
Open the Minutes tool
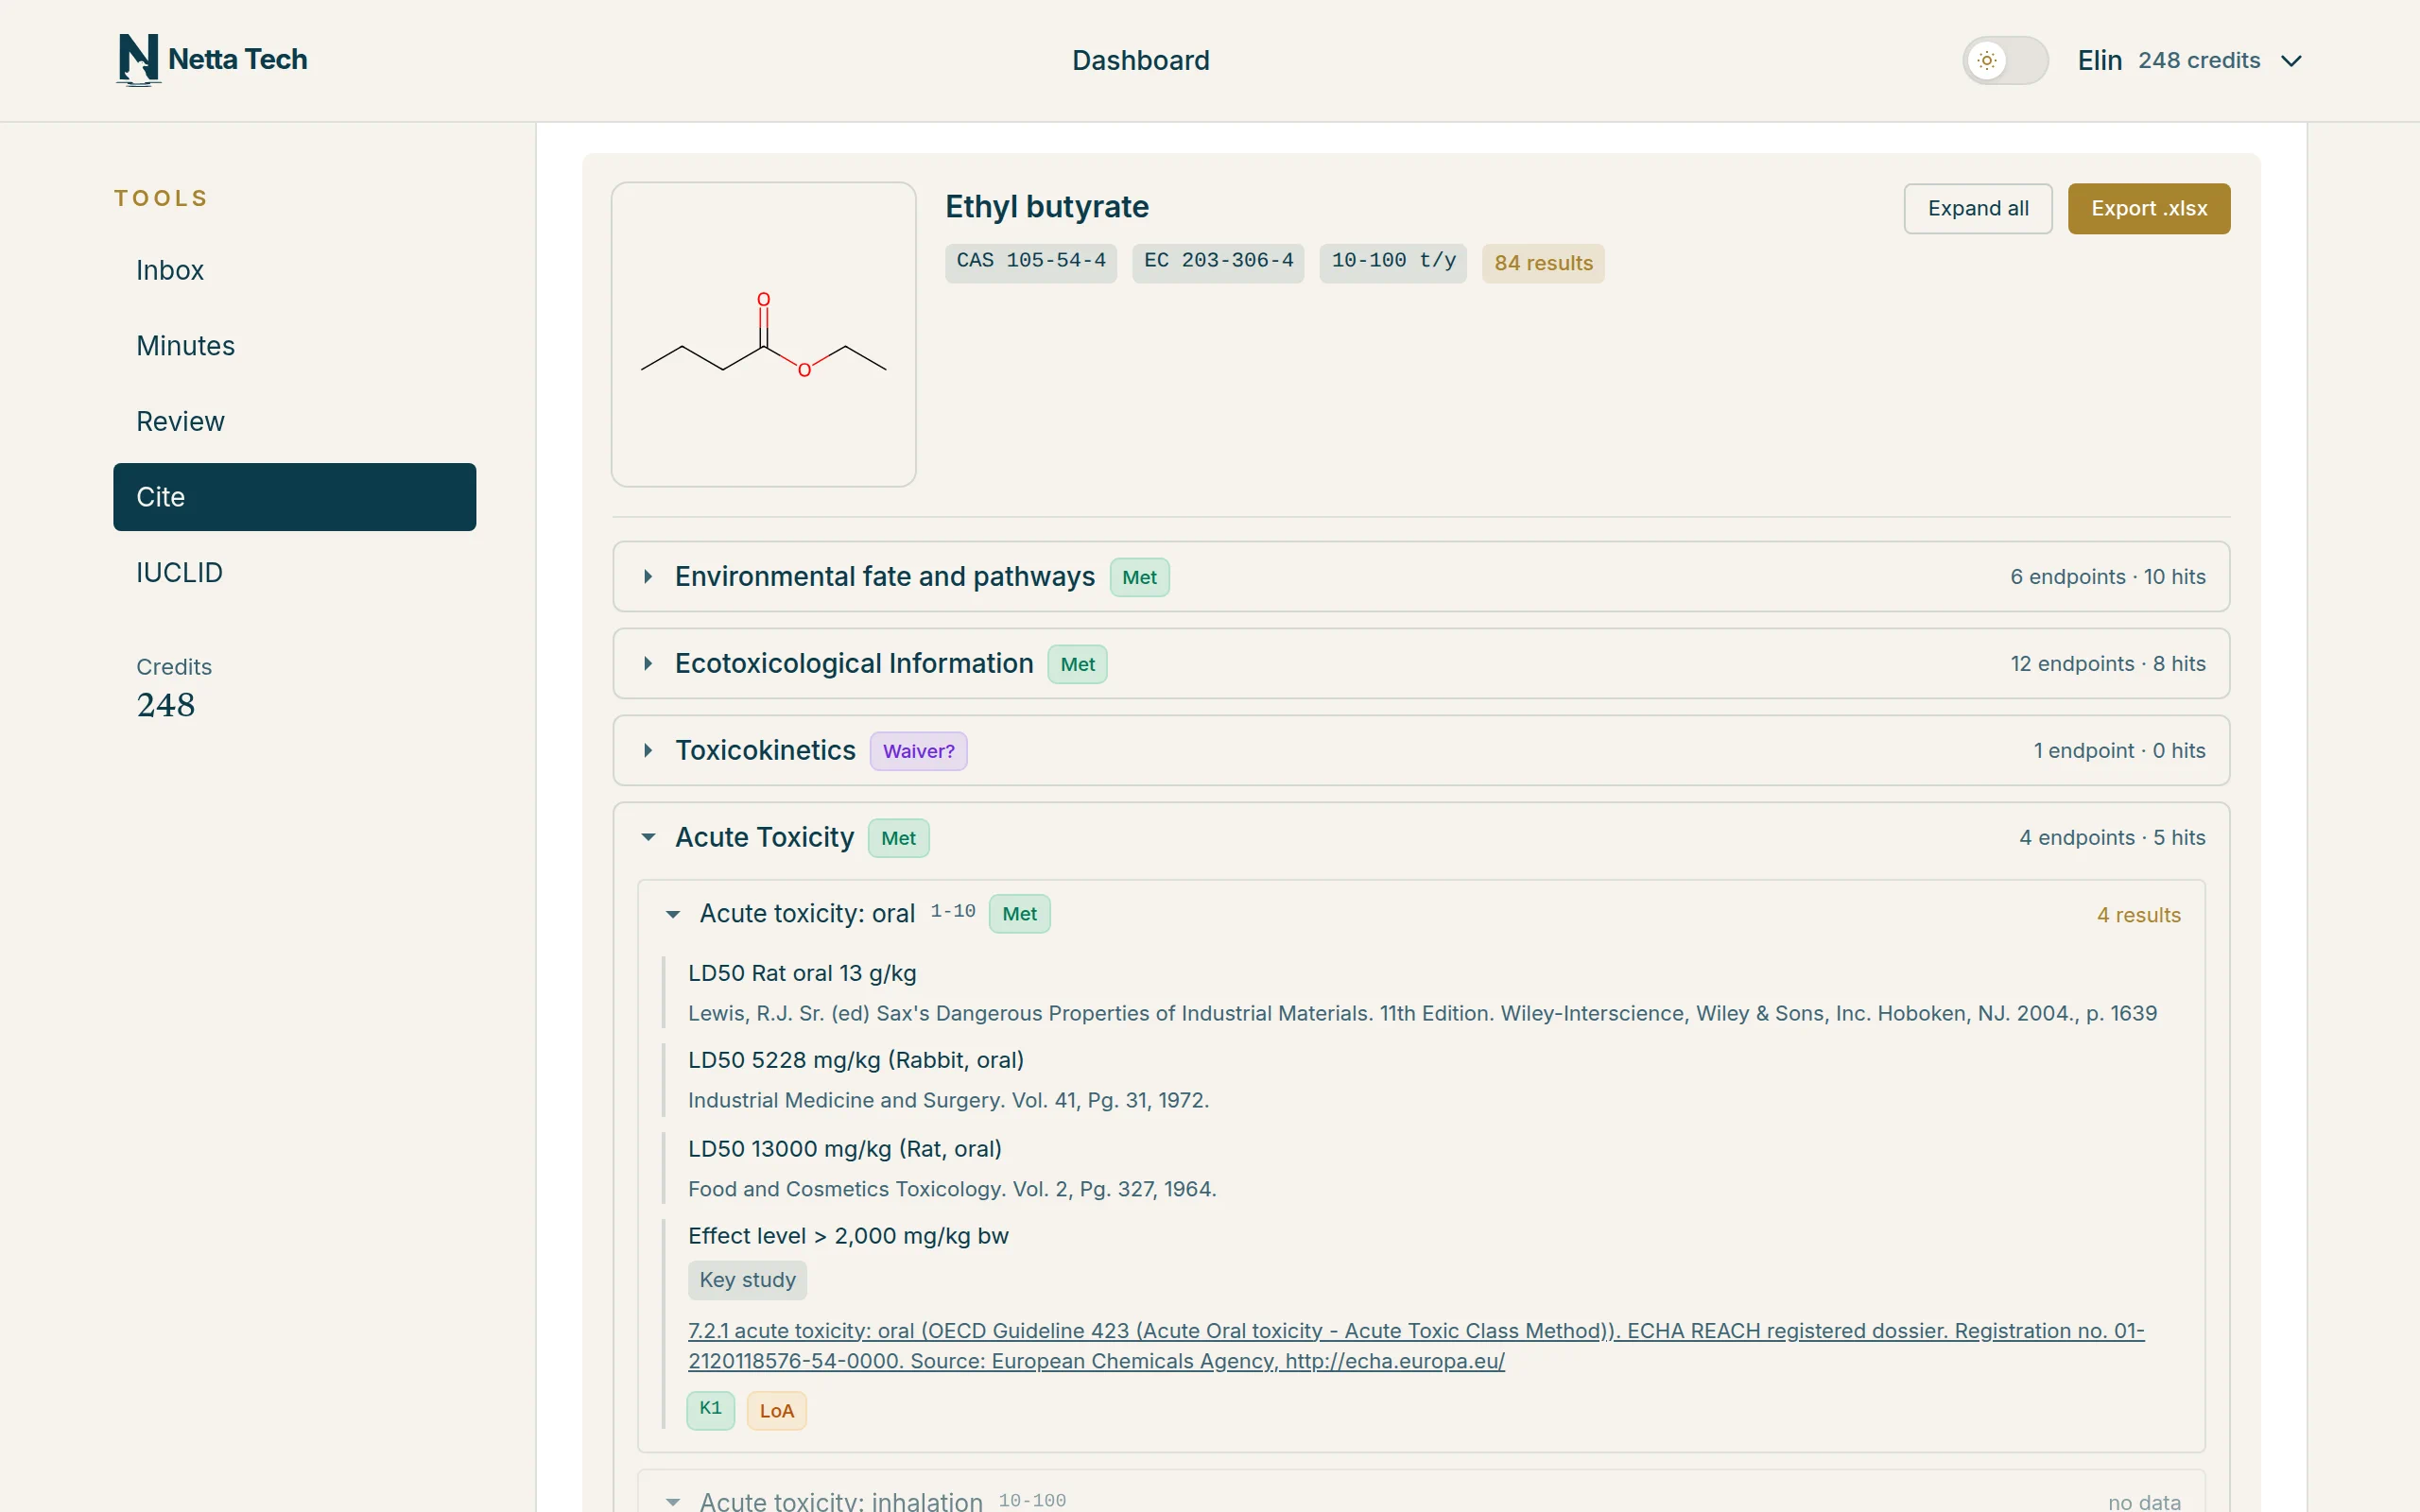pyautogui.click(x=294, y=346)
